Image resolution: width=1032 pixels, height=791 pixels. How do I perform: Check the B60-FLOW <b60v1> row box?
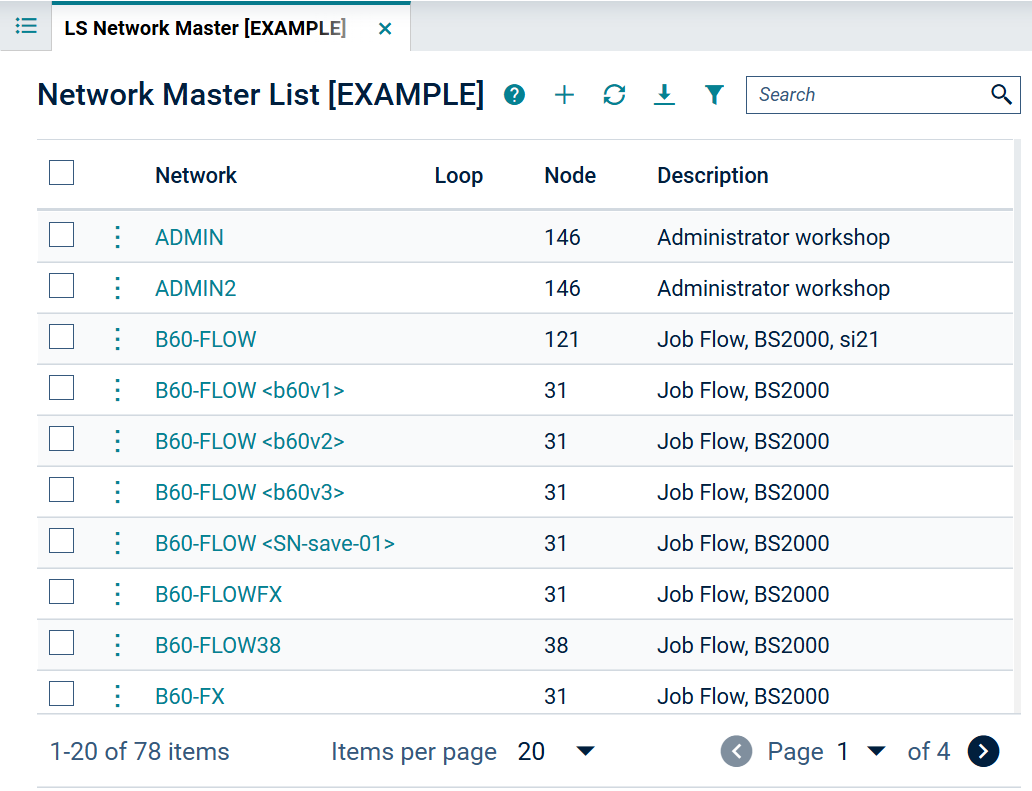coord(61,388)
